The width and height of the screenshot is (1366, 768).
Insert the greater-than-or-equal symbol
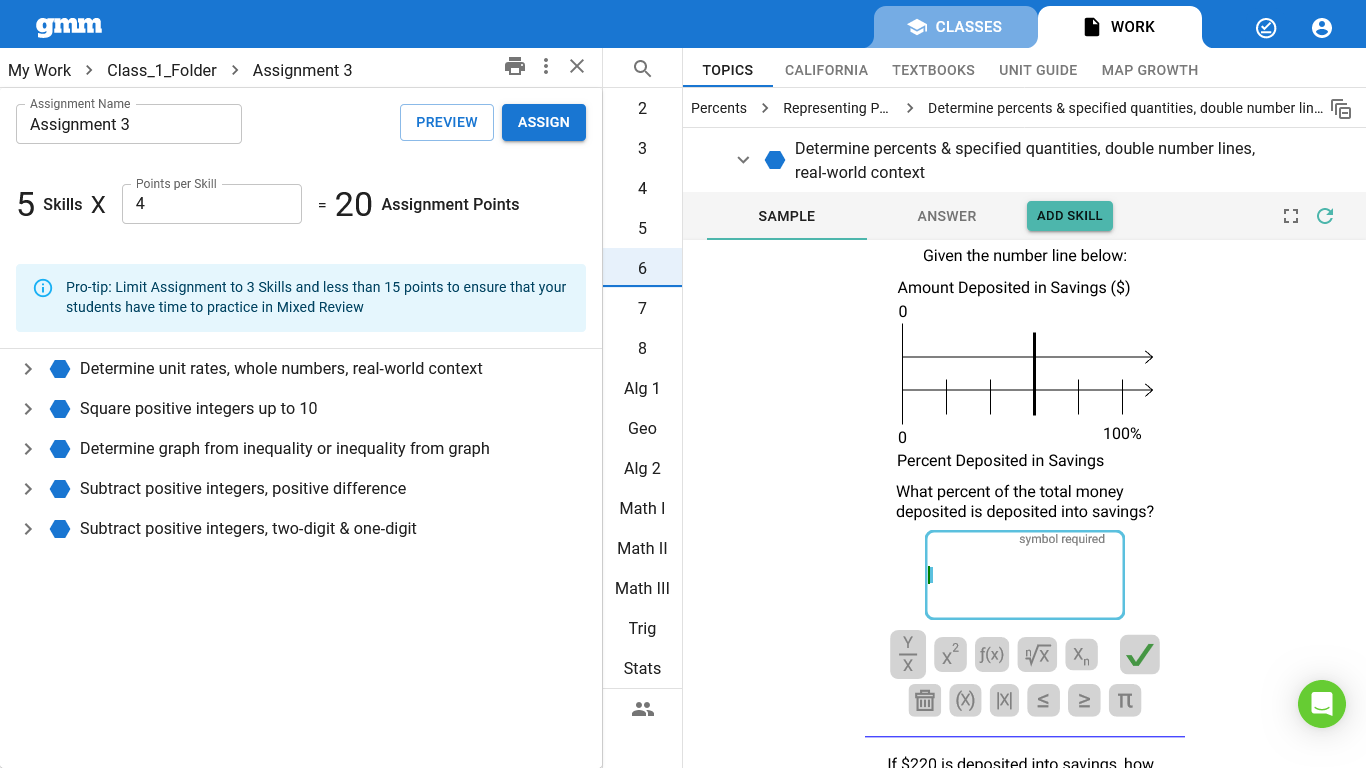[1084, 700]
